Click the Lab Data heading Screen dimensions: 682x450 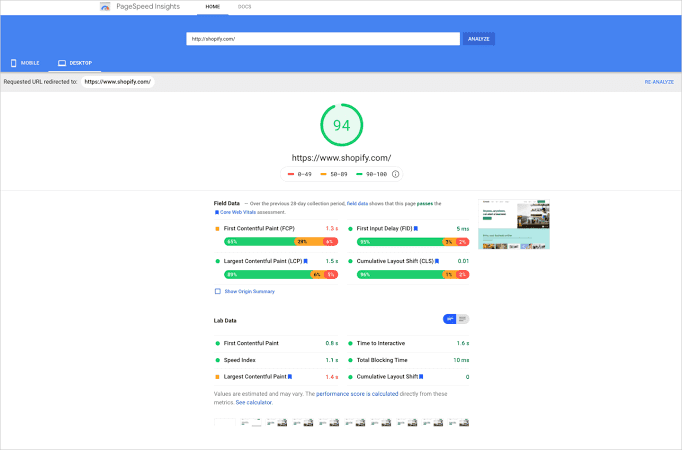coord(225,321)
